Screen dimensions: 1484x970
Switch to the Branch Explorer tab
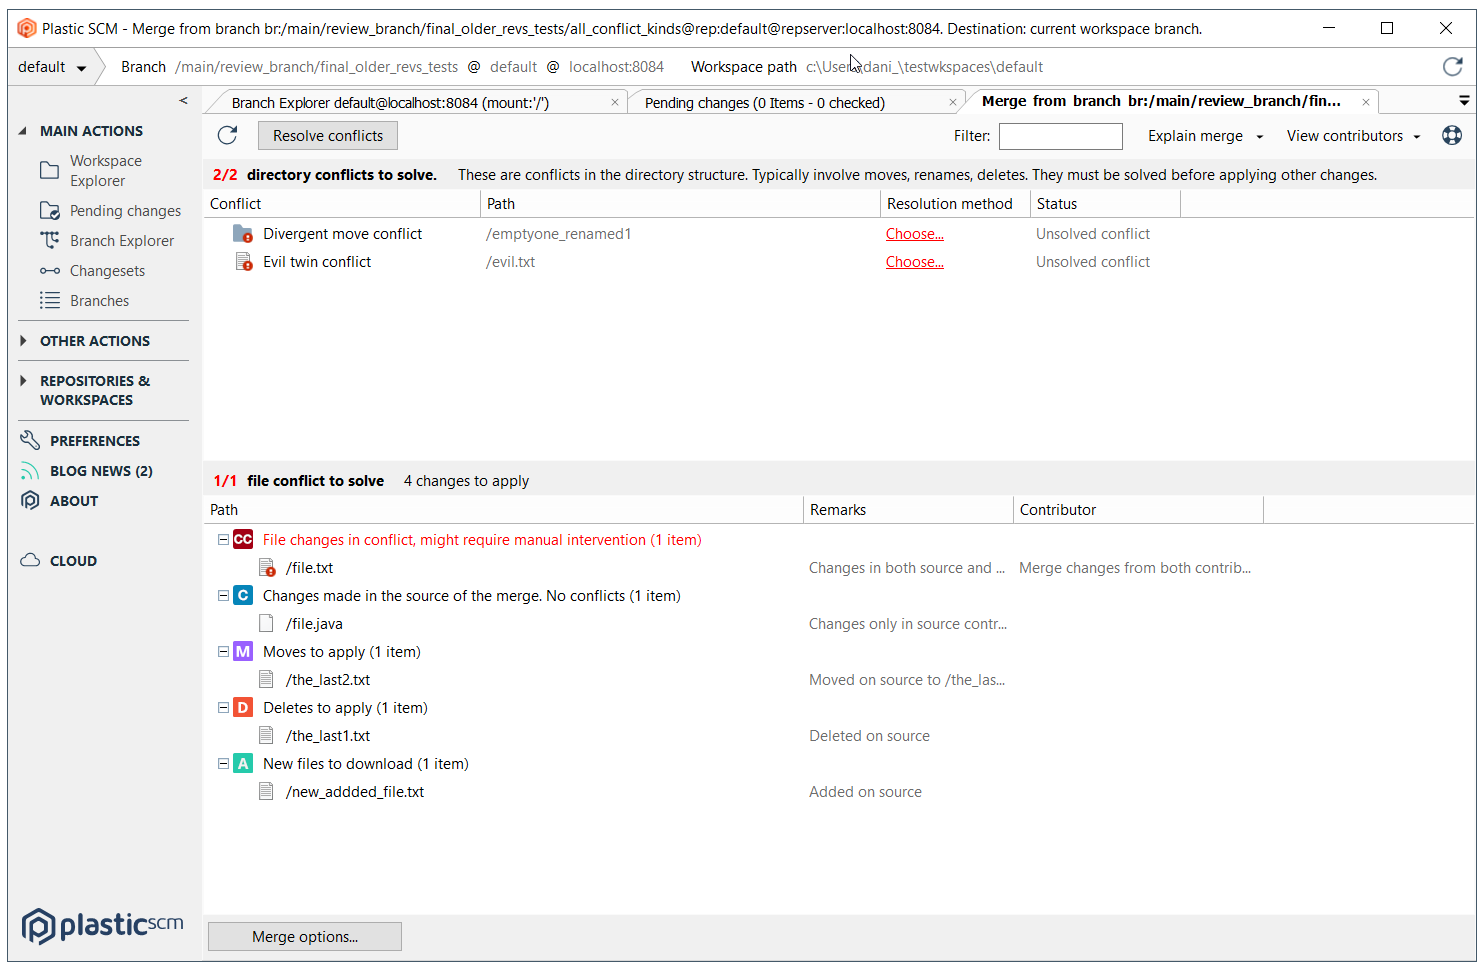pyautogui.click(x=414, y=101)
